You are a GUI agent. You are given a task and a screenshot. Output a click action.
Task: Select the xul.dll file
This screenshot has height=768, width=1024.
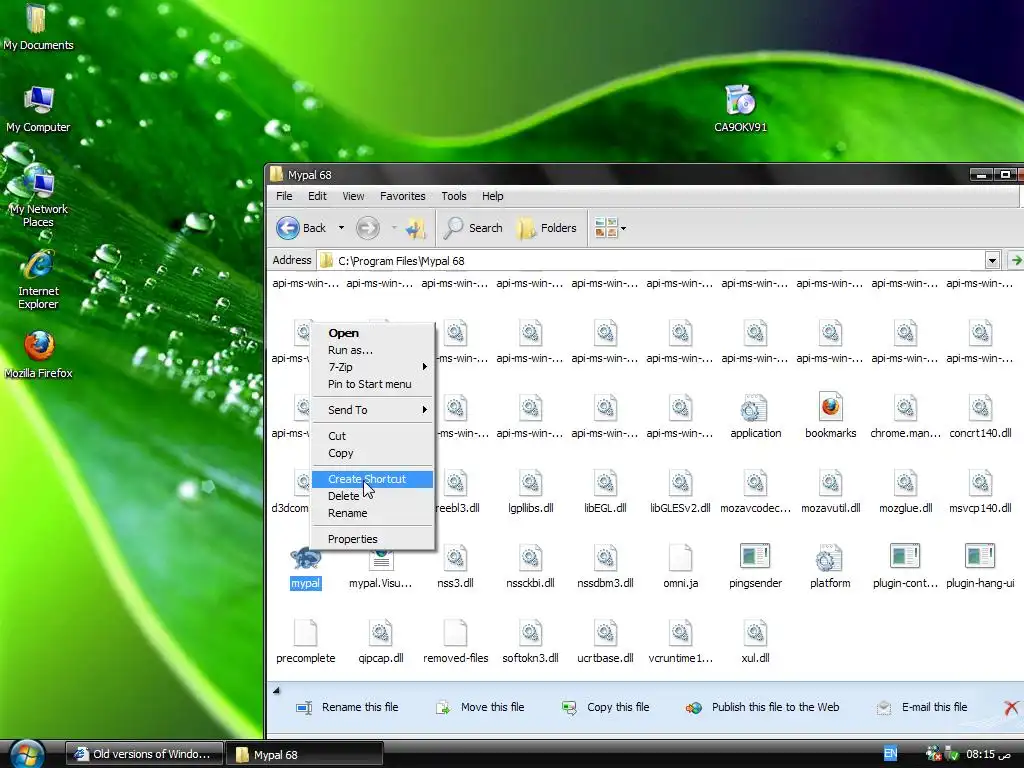[x=755, y=641]
